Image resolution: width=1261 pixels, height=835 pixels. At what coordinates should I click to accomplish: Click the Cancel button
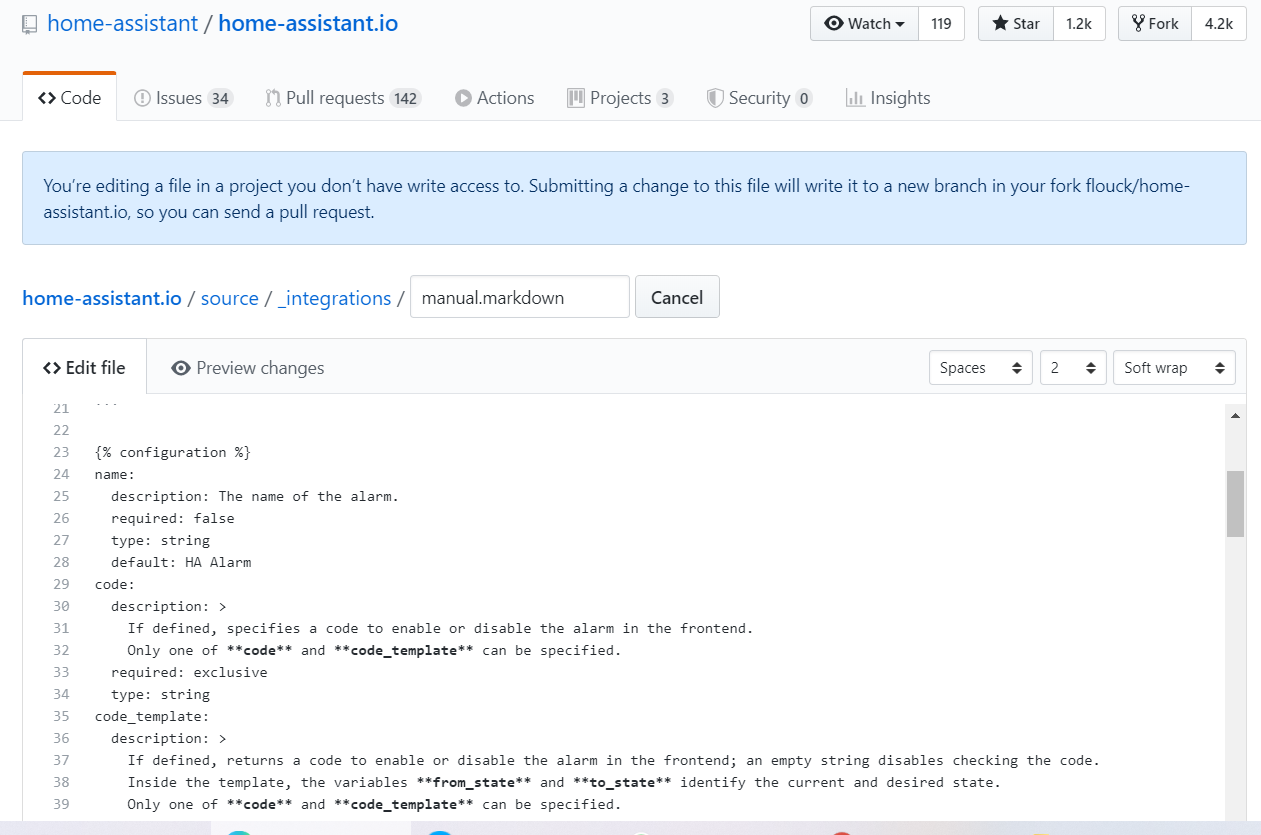[x=677, y=298]
